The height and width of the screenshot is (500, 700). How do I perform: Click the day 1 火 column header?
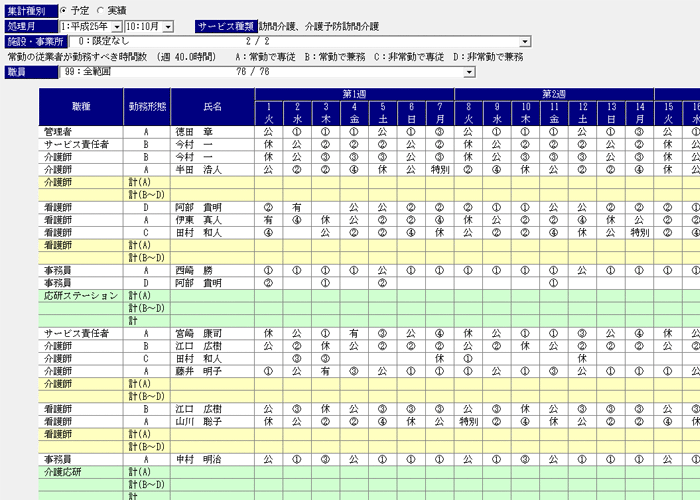click(x=269, y=113)
